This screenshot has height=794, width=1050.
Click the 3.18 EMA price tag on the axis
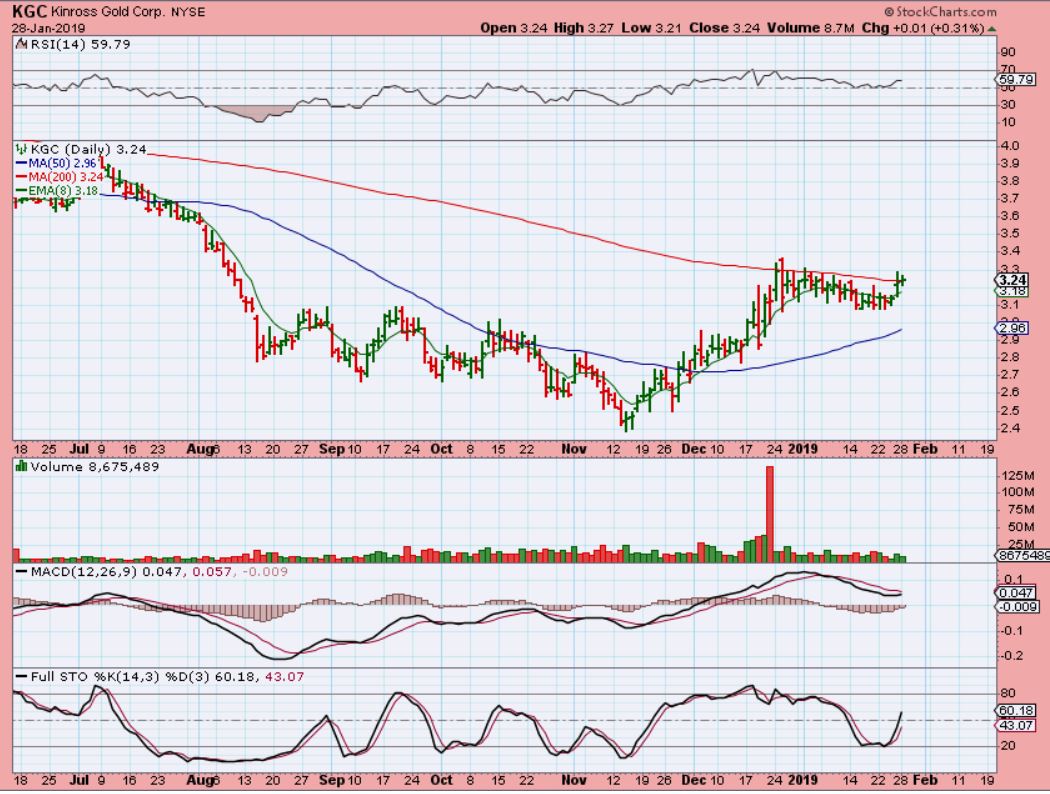coord(1012,291)
